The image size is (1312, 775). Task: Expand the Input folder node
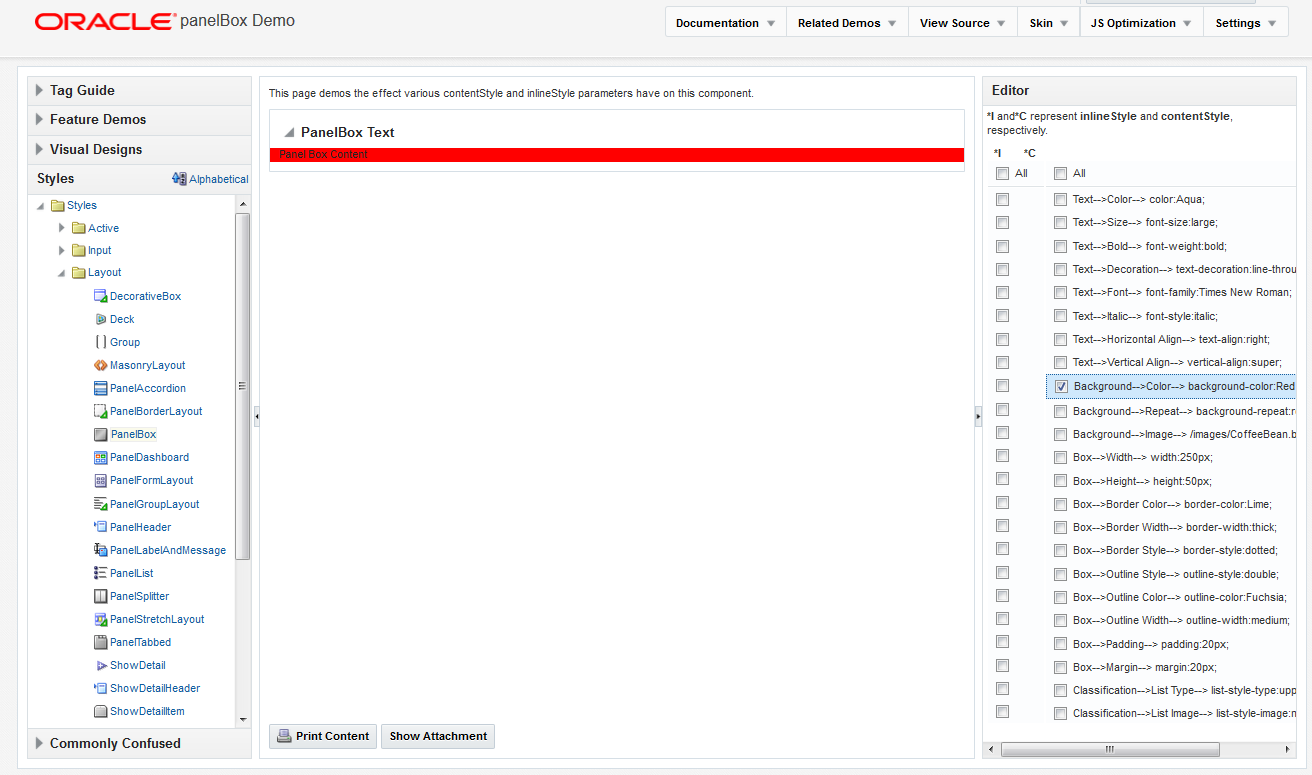(x=62, y=250)
